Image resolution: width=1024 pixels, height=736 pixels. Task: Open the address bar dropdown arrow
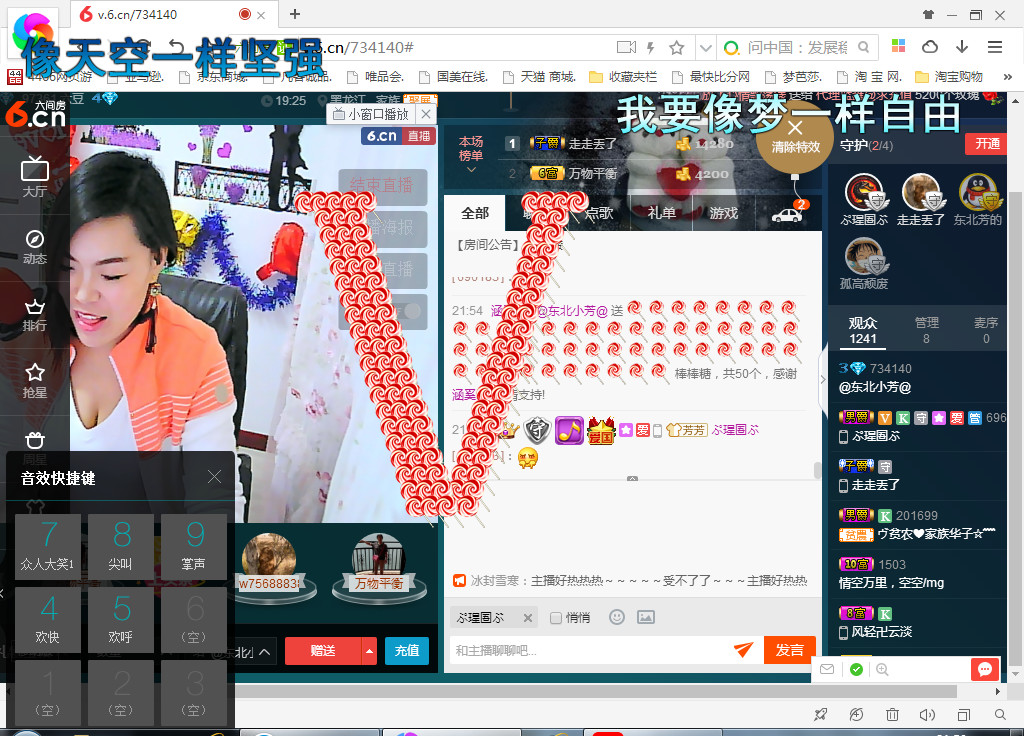[x=705, y=48]
